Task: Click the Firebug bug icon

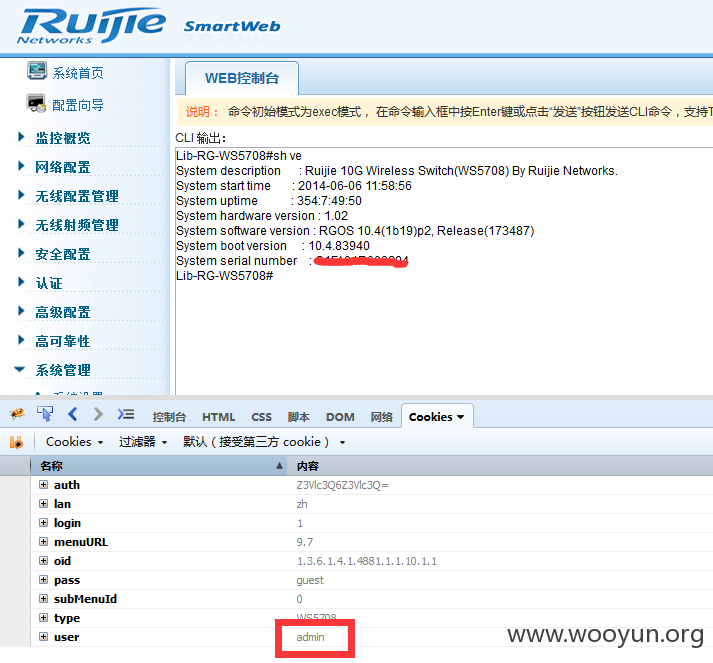Action: (x=17, y=414)
